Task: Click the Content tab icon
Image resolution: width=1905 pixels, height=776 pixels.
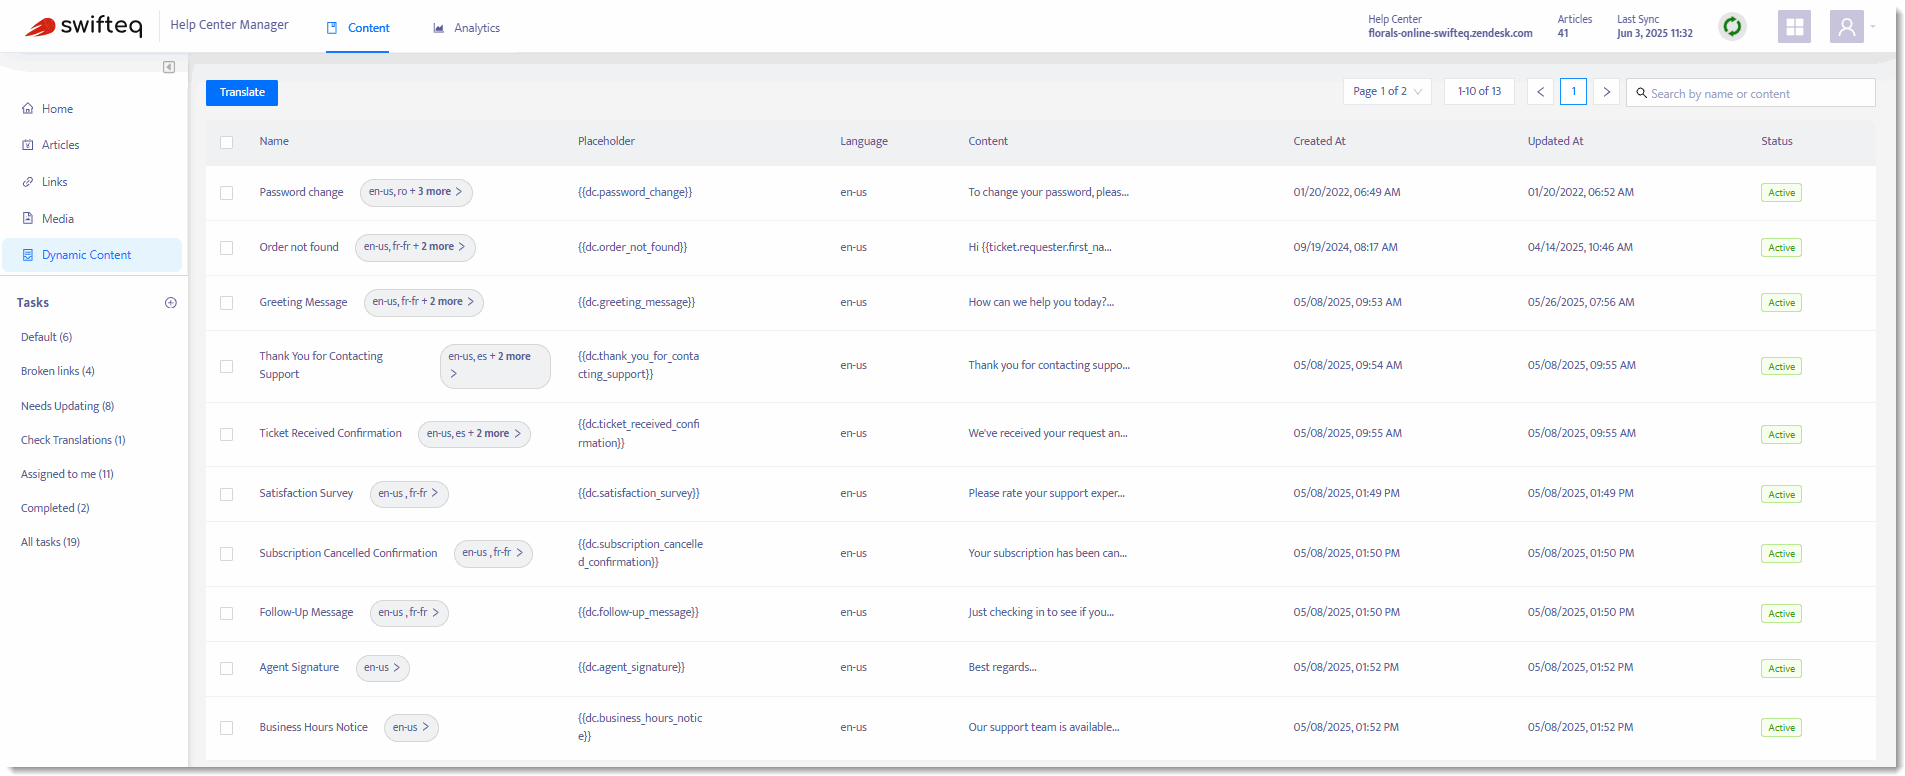Action: coord(332,28)
